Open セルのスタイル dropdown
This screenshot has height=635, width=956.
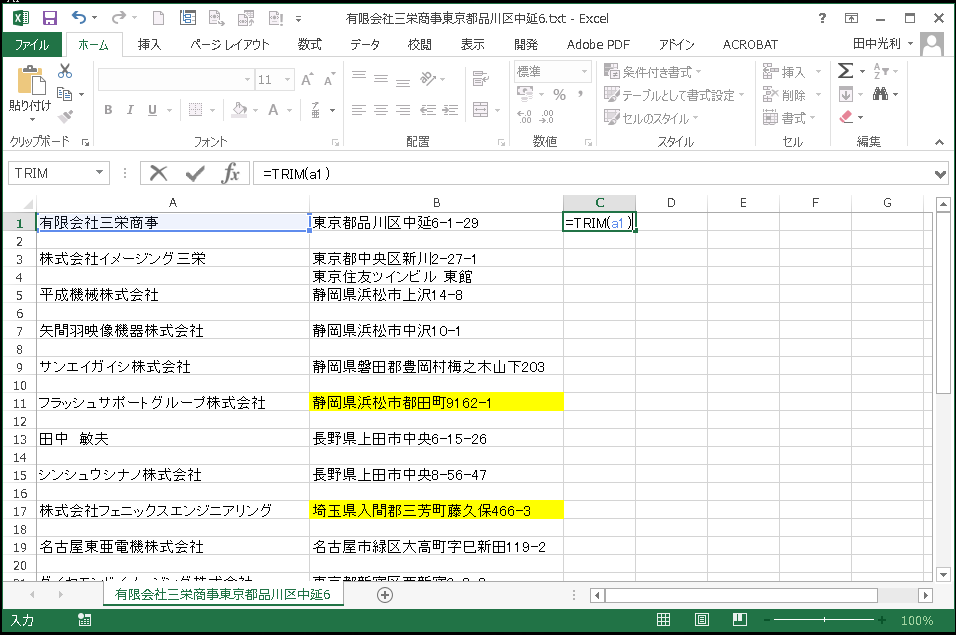coord(651,117)
